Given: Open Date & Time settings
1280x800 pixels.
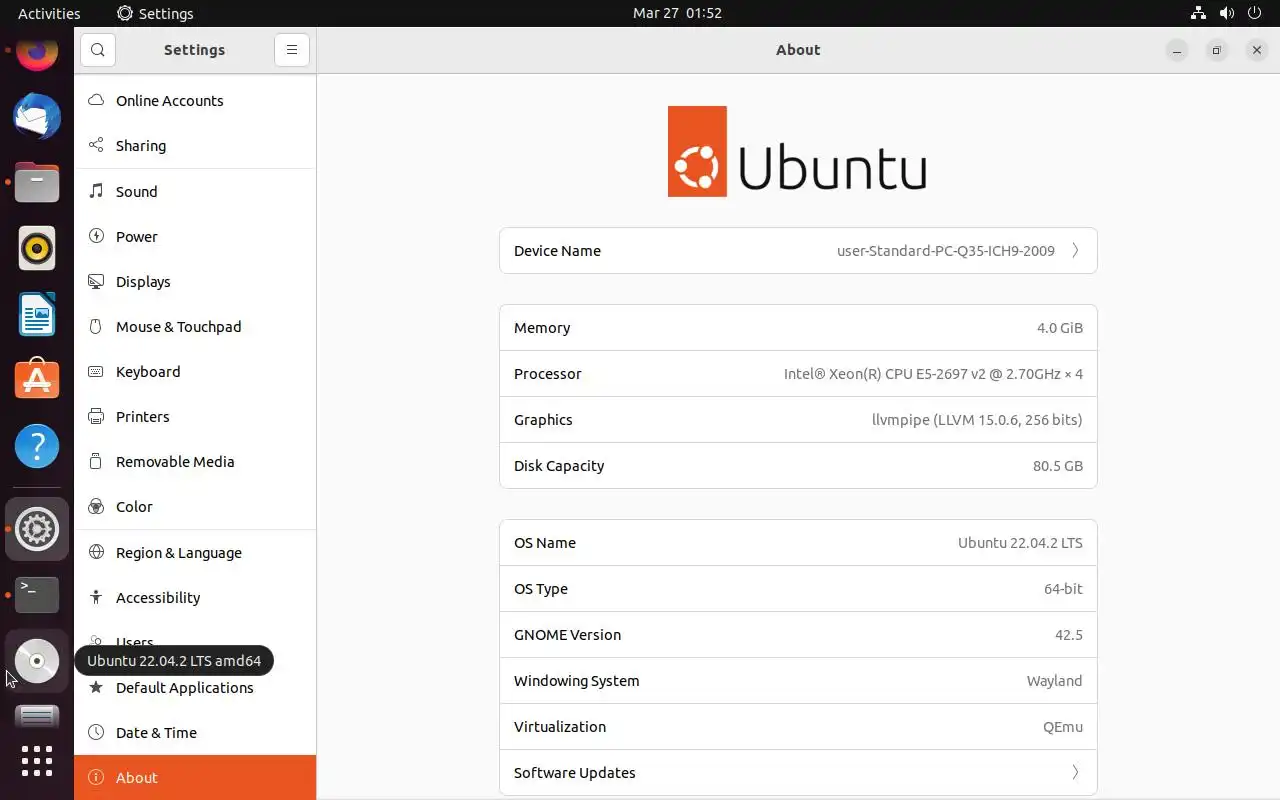Looking at the screenshot, I should tap(195, 732).
